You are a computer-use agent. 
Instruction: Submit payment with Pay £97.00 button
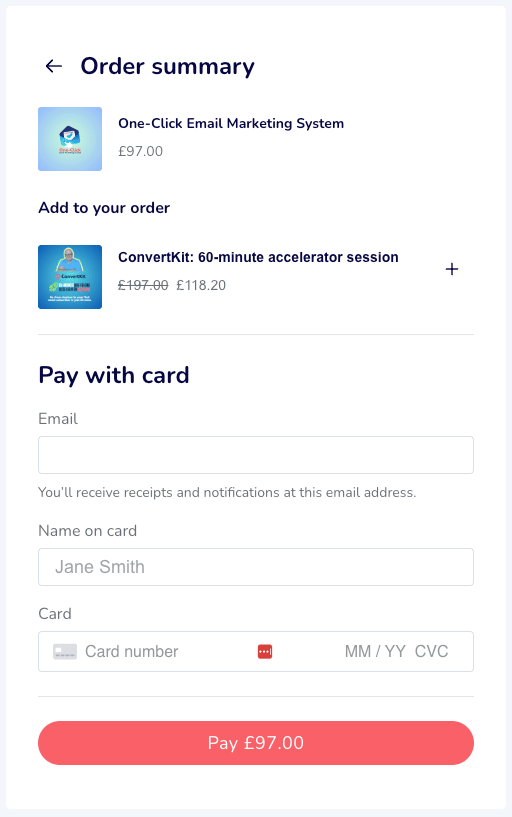click(256, 743)
